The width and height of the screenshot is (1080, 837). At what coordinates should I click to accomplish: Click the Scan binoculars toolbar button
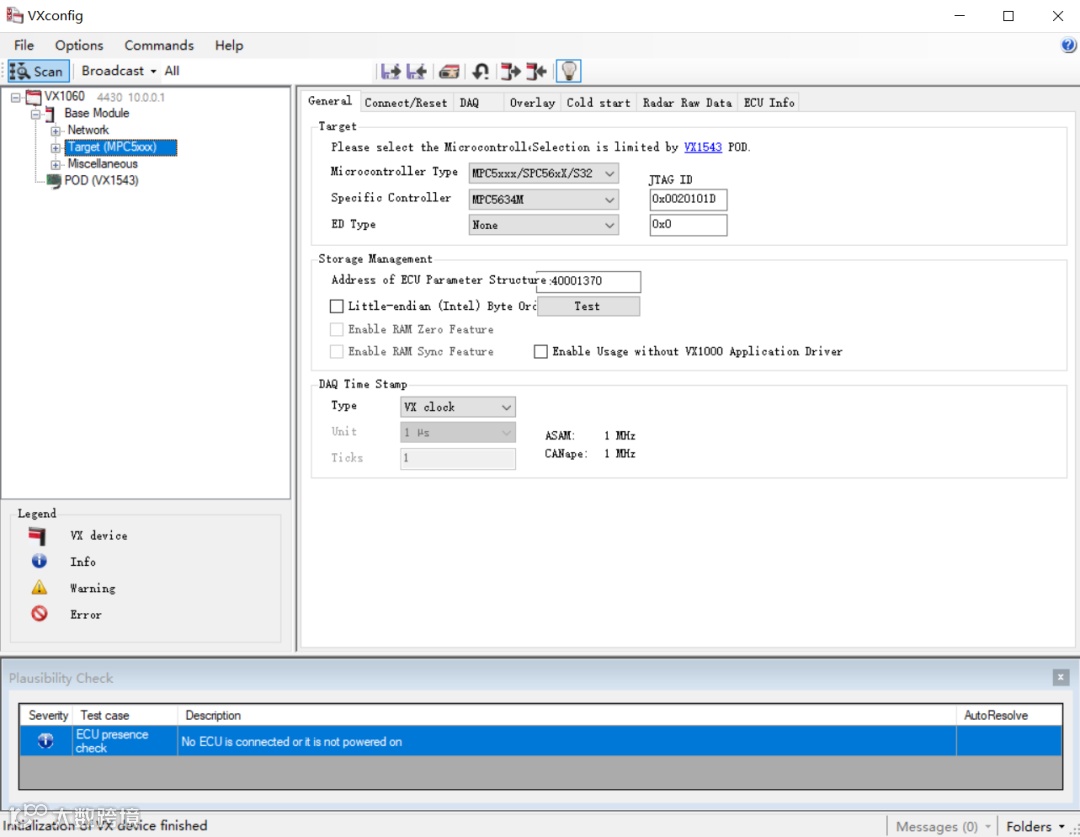(x=39, y=71)
